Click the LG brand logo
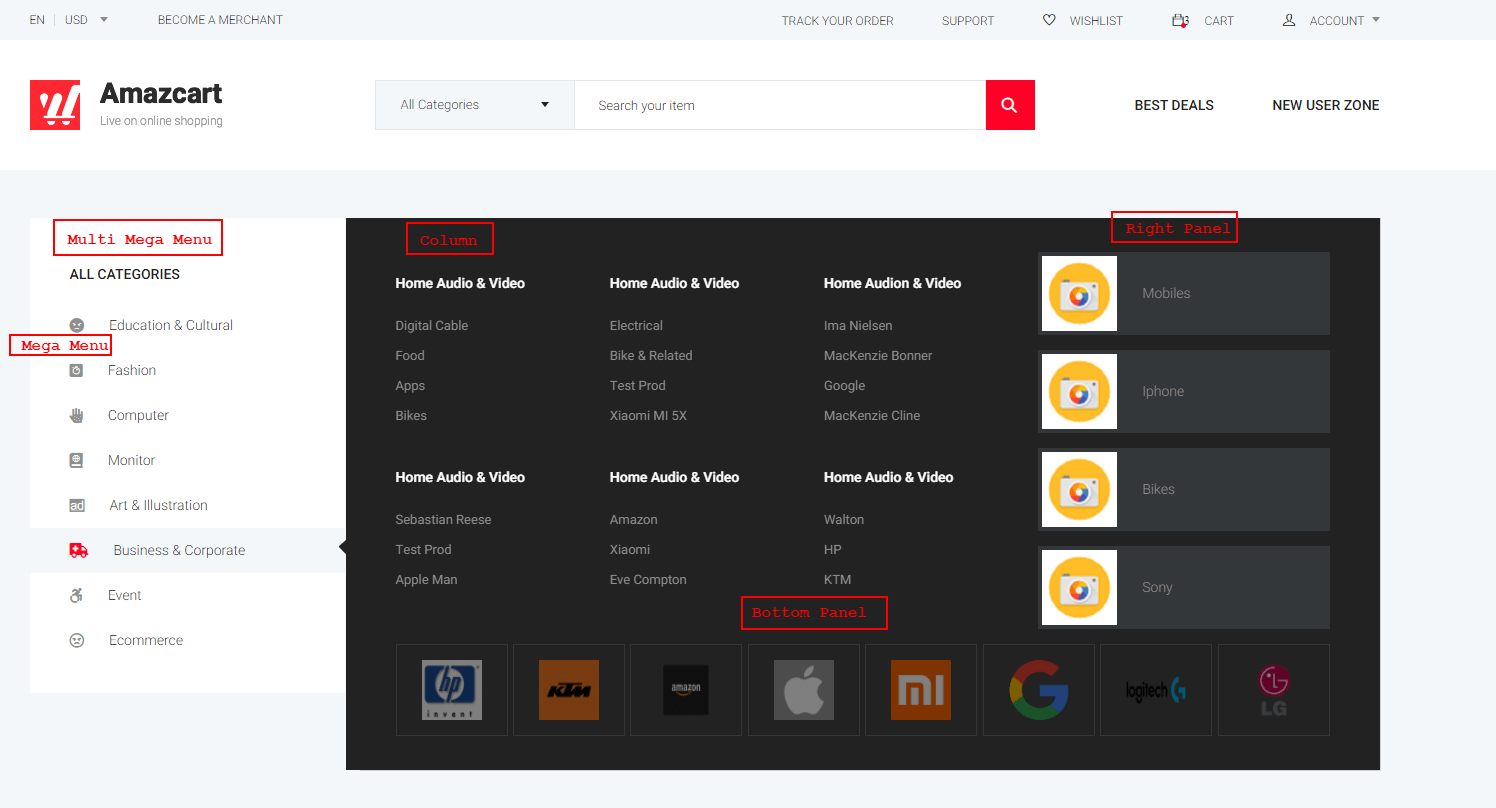1496x808 pixels. [1273, 690]
